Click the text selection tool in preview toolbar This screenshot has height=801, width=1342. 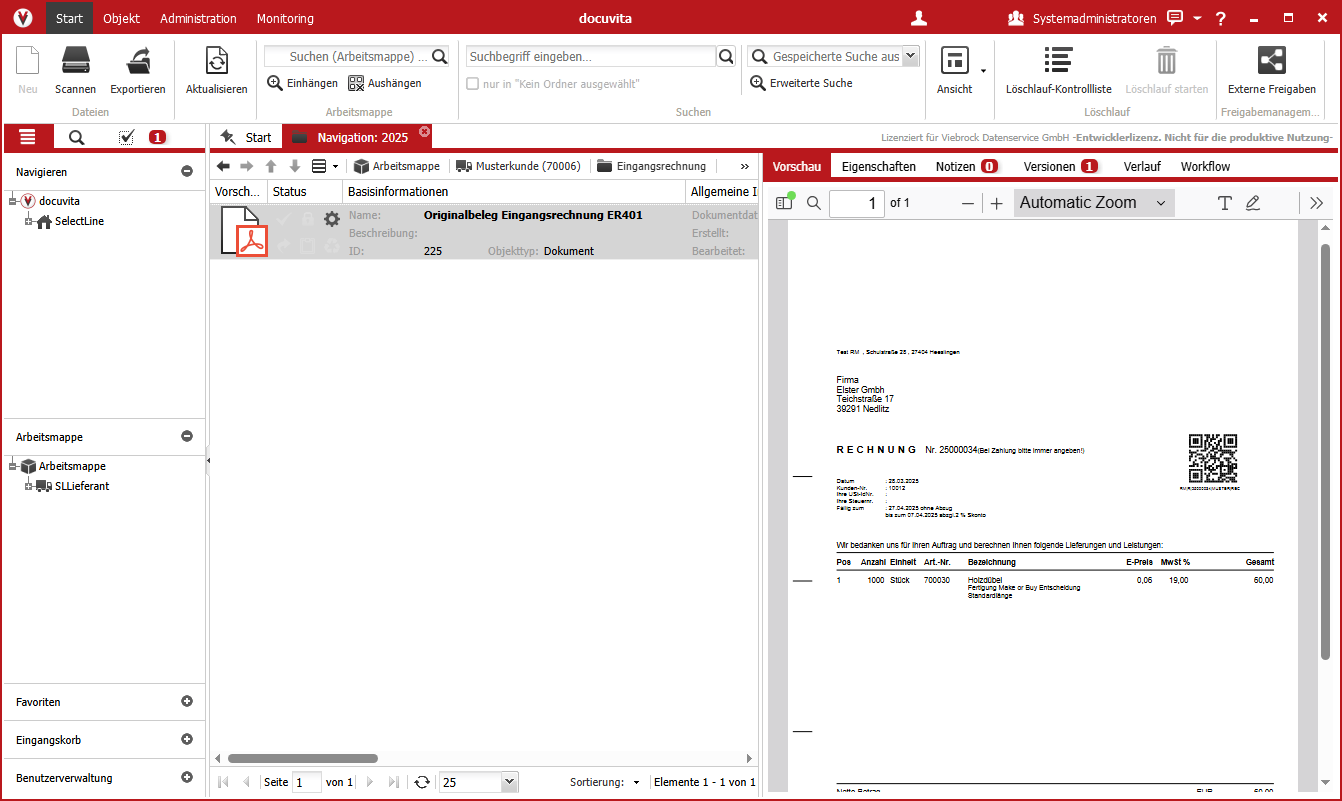1224,202
